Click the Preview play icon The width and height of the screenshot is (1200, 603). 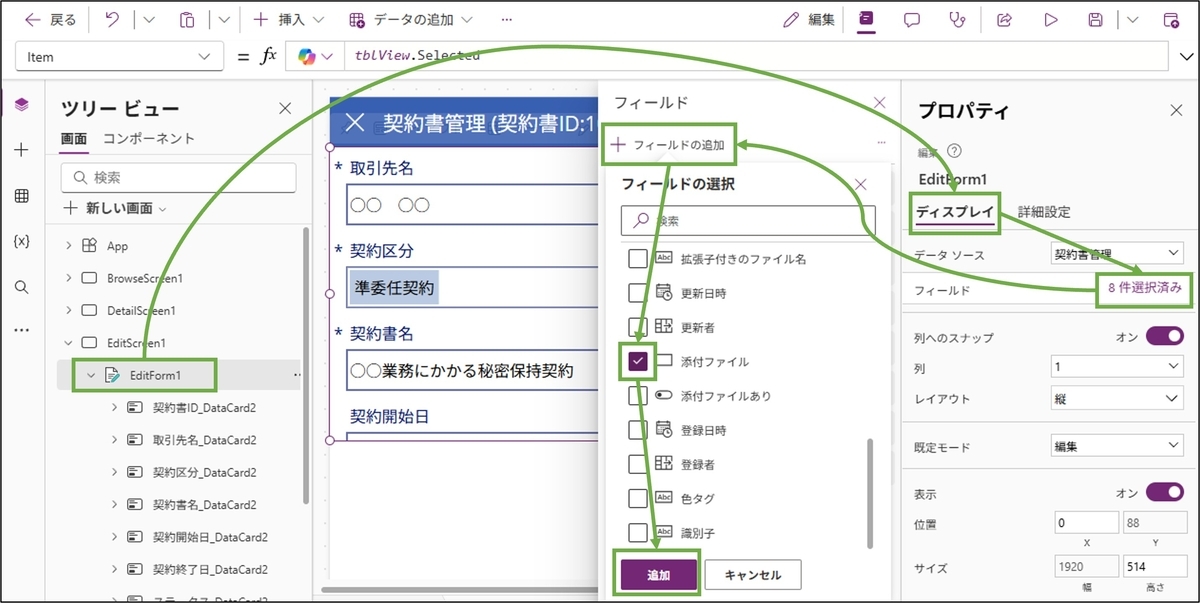click(x=1051, y=19)
